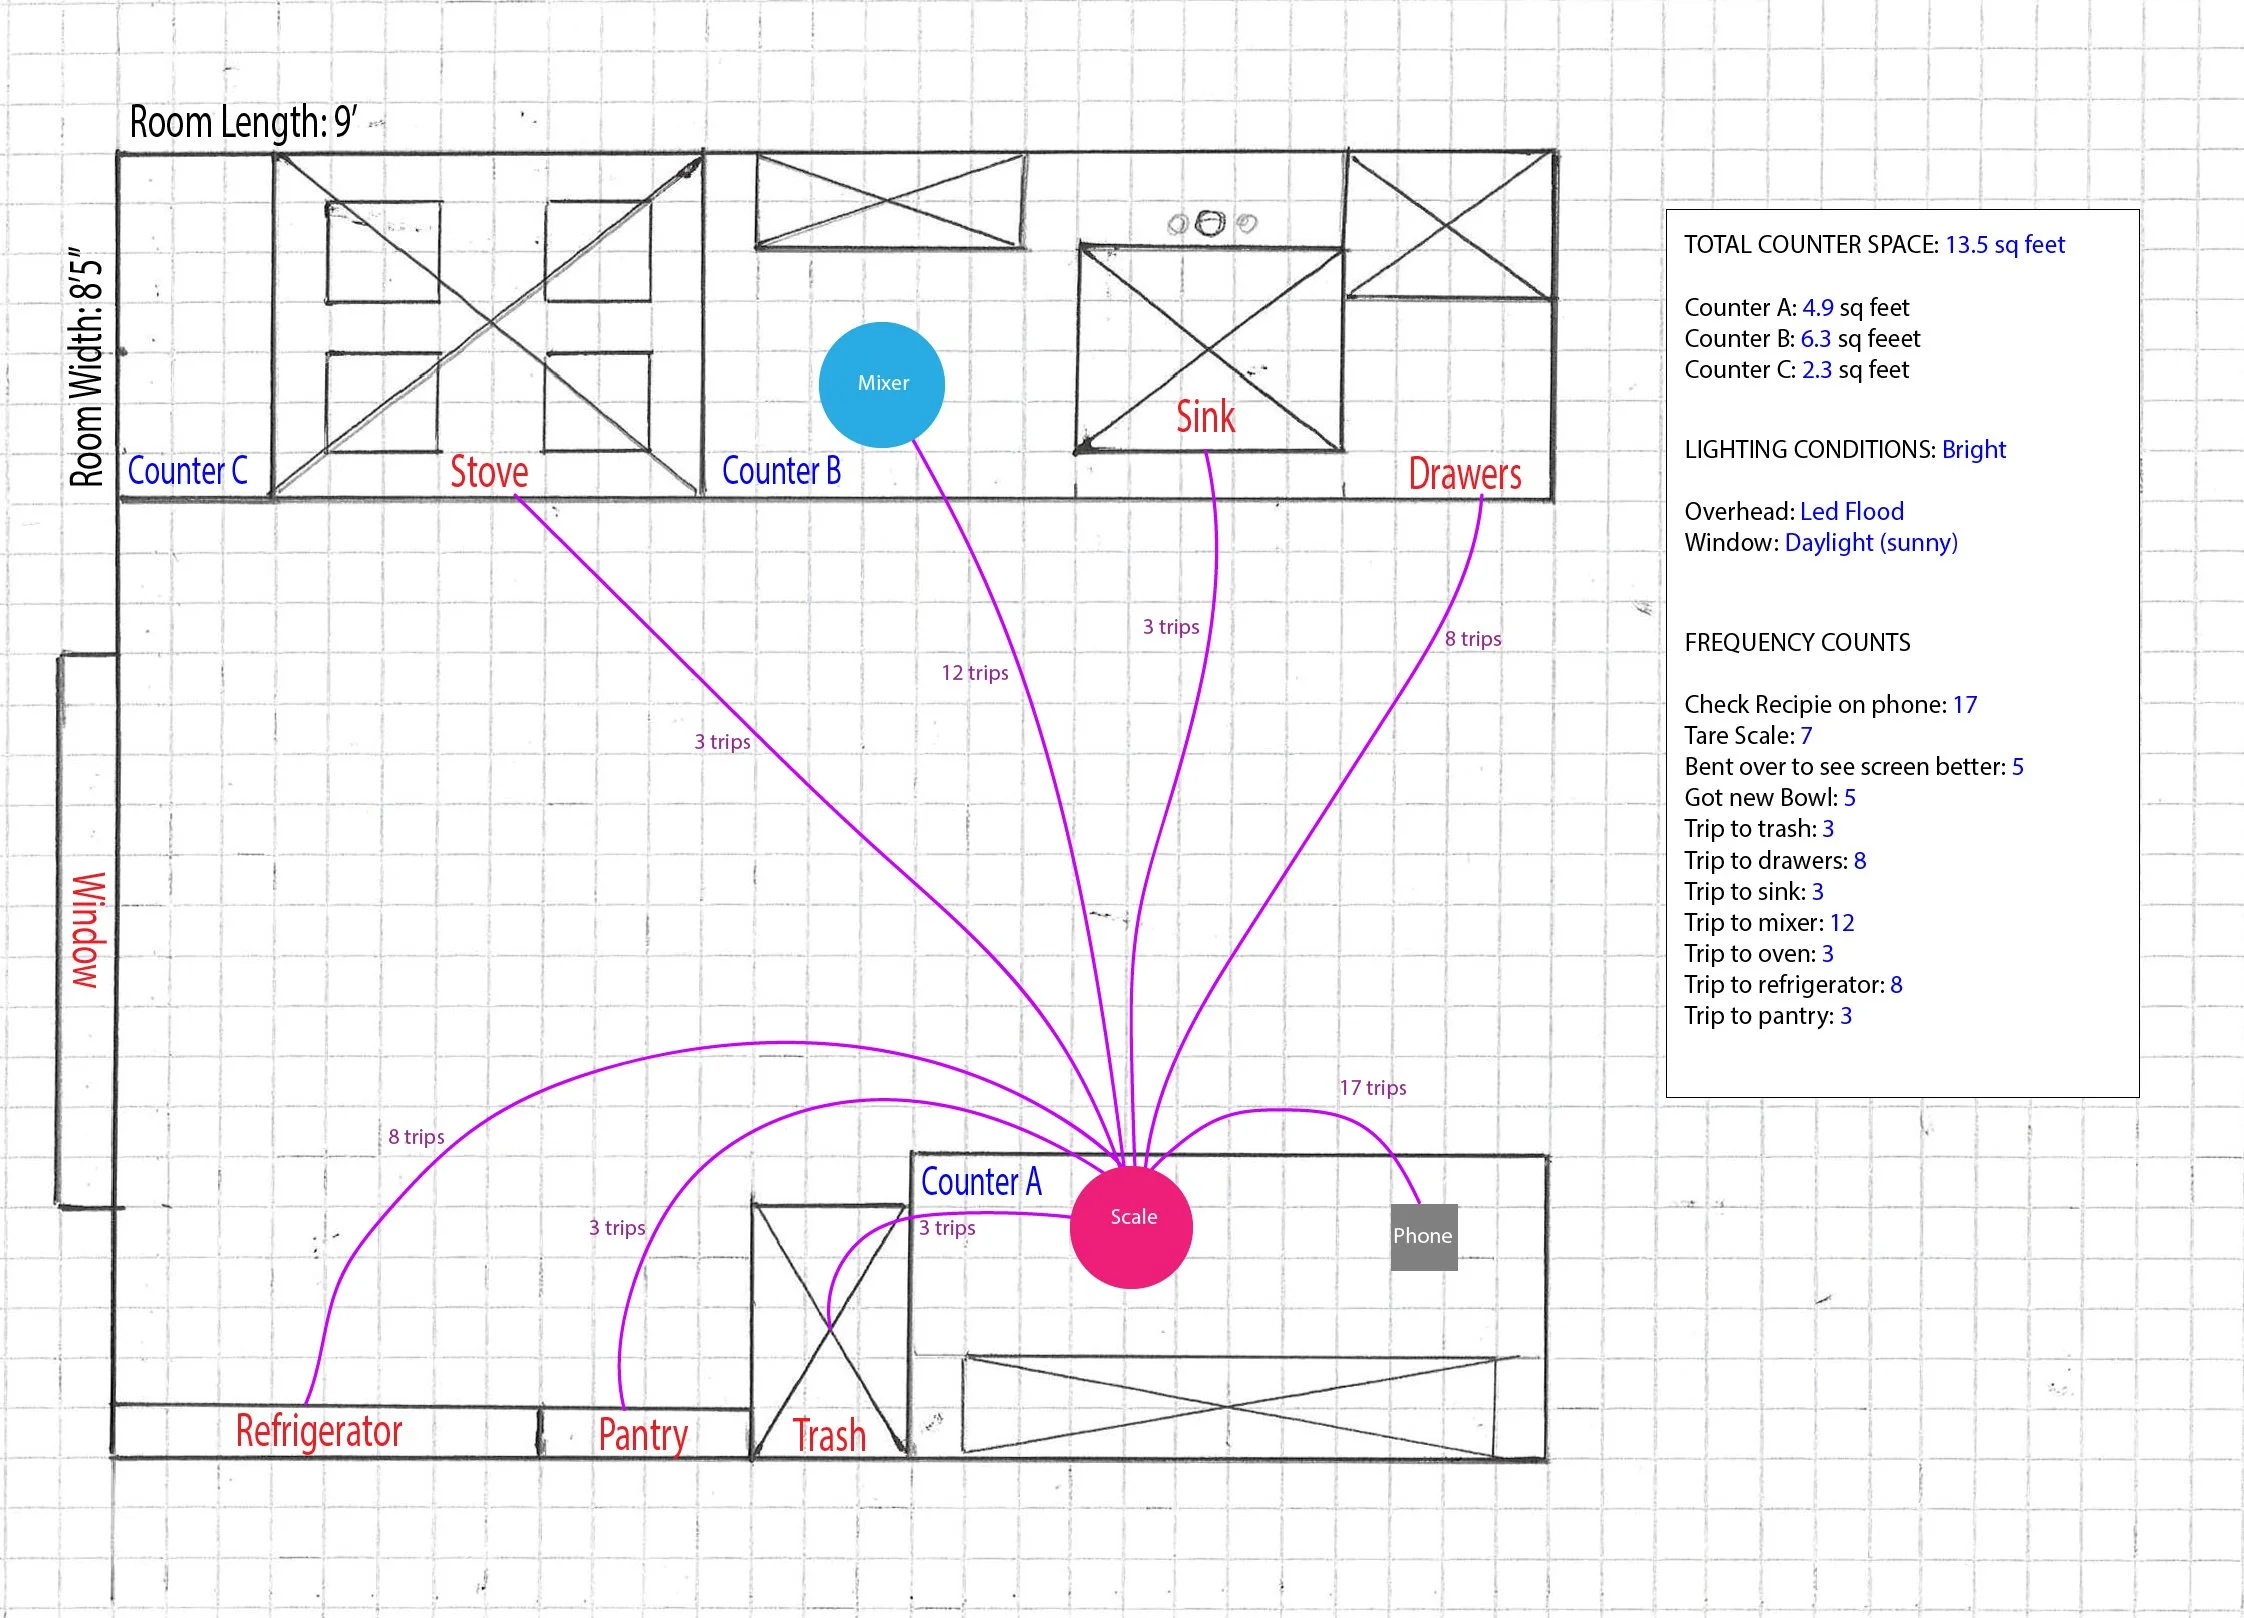Click the Pantry label
The image size is (2244, 1618).
point(642,1435)
